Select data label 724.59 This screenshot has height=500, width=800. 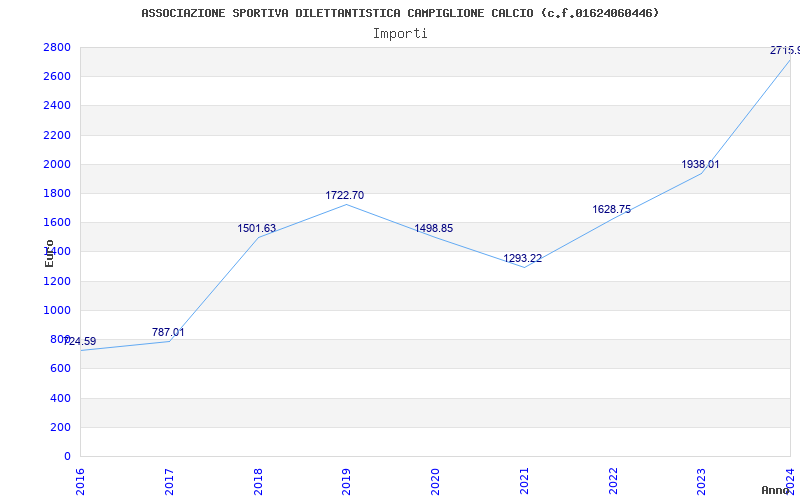(x=80, y=341)
